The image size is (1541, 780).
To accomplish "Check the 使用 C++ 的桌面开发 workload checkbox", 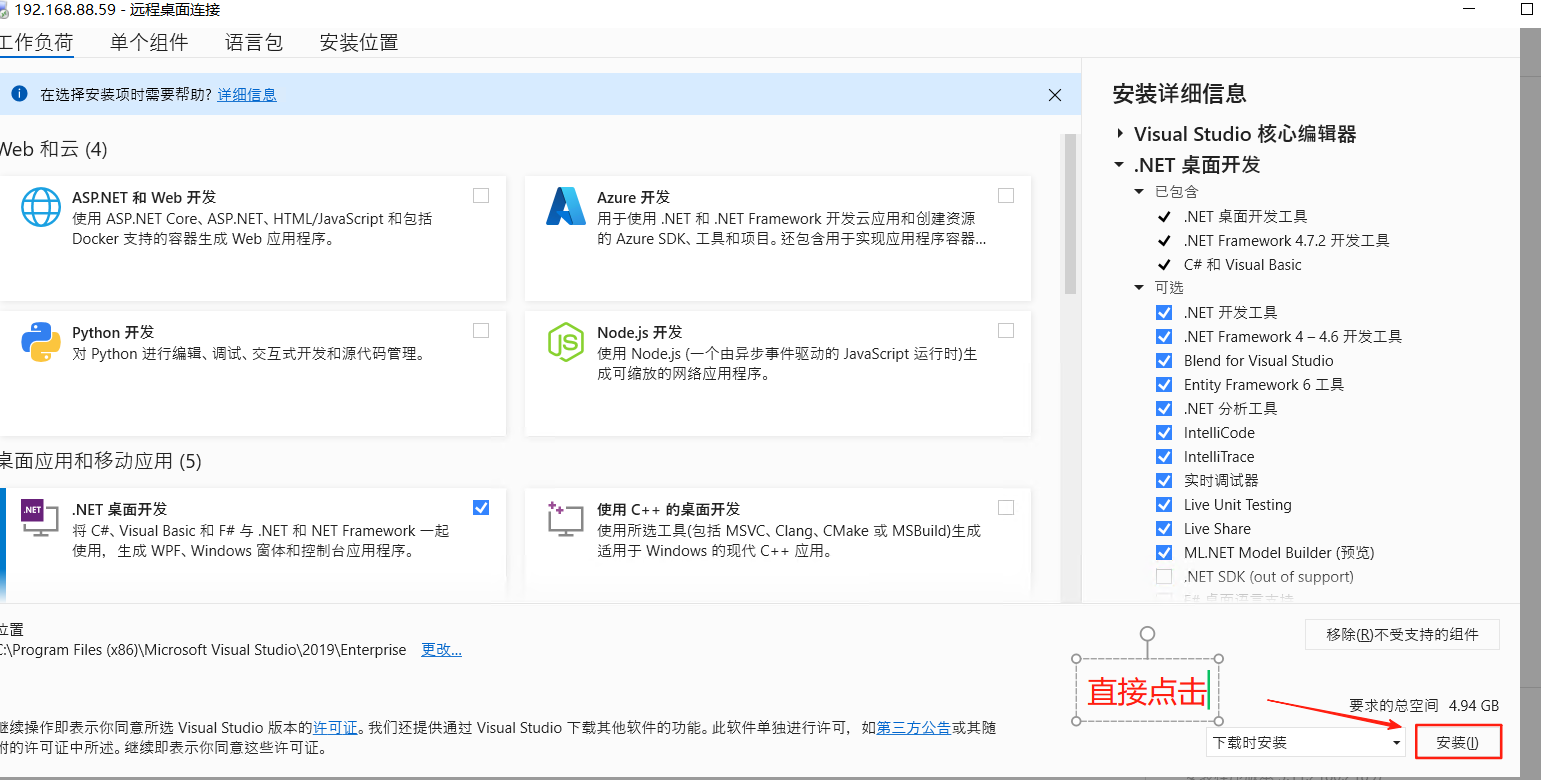I will click(1006, 507).
